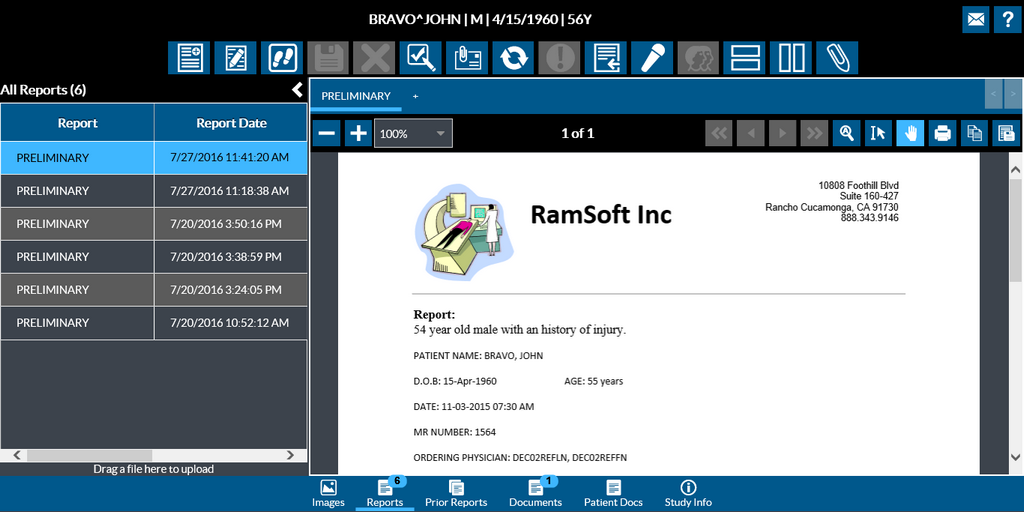Click the microphone dictation icon
This screenshot has width=1024, height=512.
(650, 58)
